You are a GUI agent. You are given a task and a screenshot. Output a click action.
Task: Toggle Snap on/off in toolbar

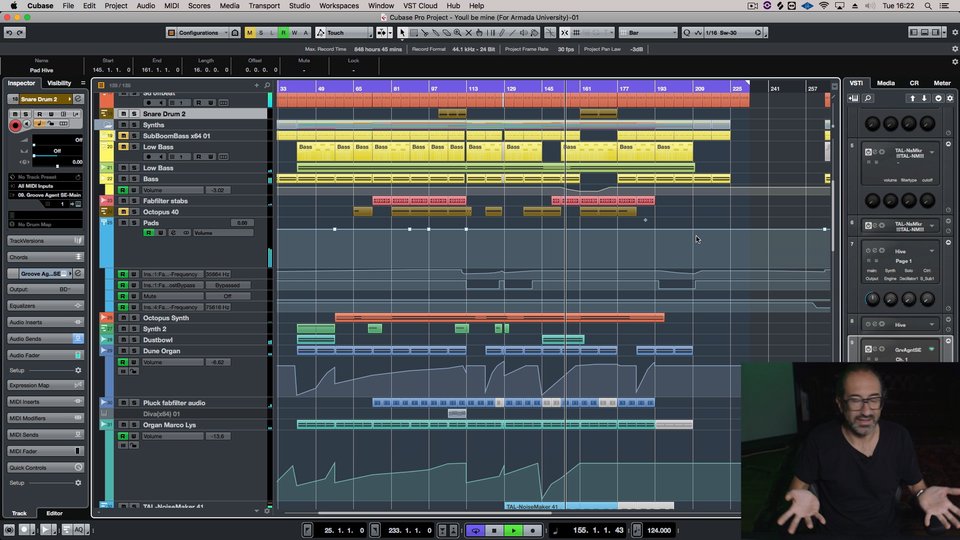[x=564, y=32]
